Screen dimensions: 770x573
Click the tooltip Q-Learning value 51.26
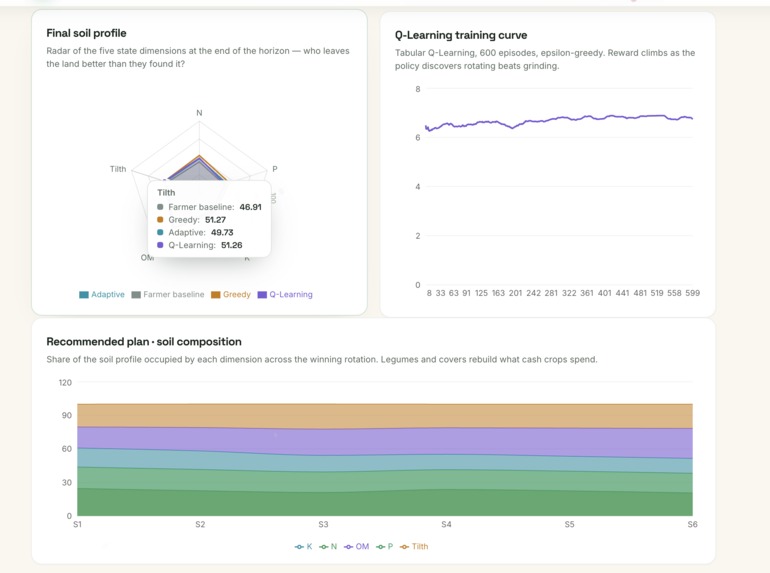(232, 246)
